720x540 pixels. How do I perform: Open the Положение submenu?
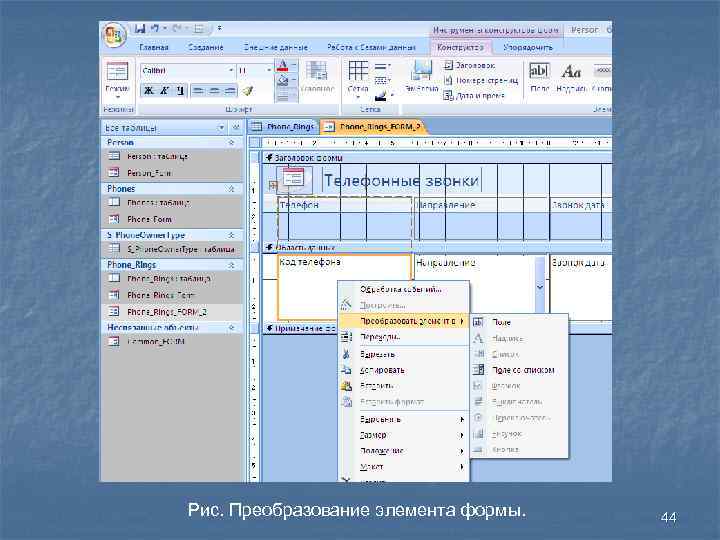[x=404, y=451]
